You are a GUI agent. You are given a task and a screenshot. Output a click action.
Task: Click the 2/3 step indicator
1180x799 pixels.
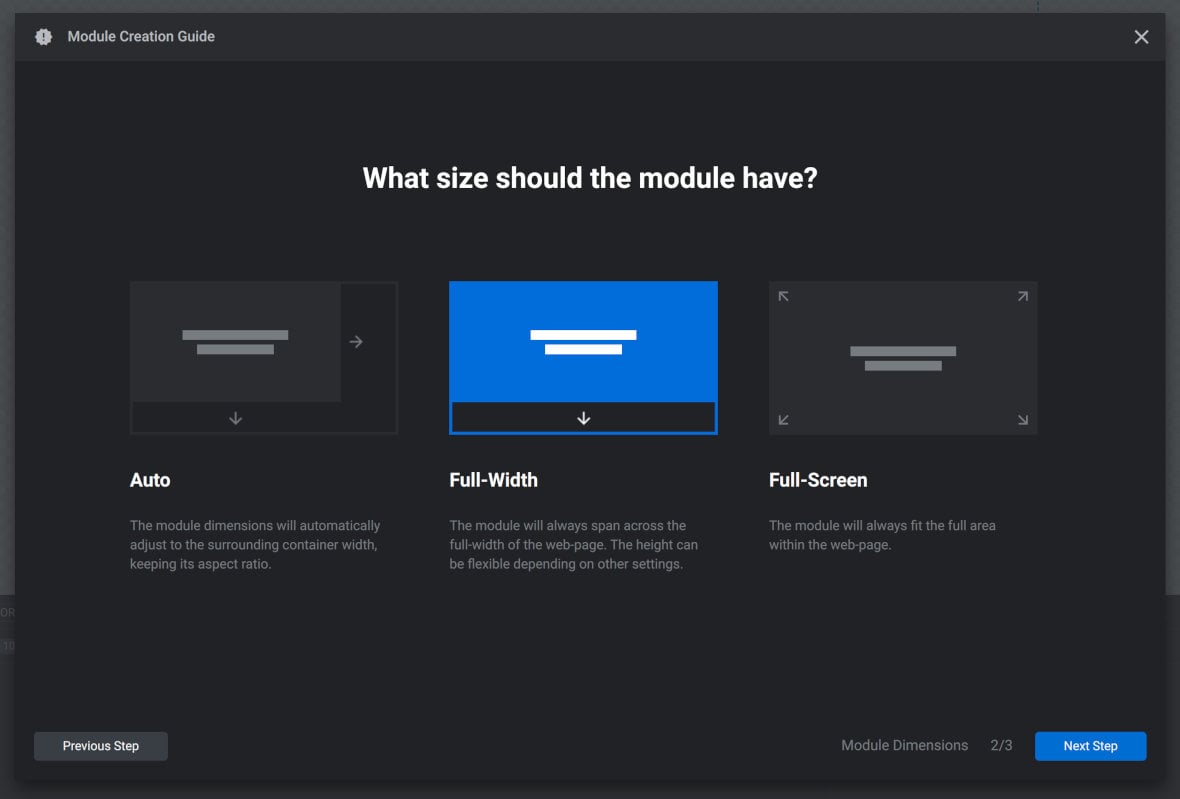click(x=1002, y=745)
